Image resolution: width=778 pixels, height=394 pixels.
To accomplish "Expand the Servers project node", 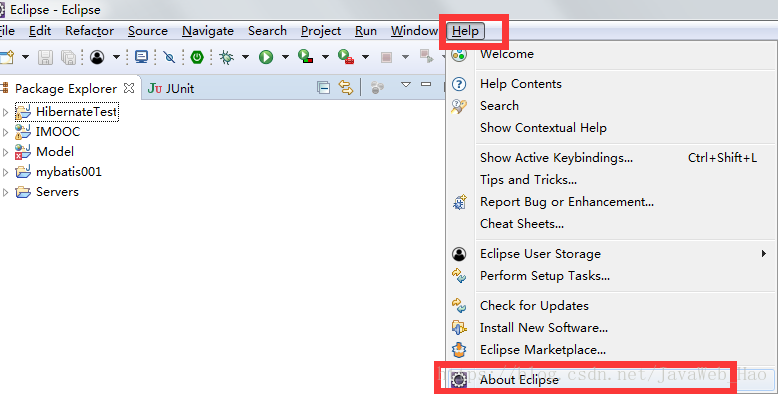I will point(5,192).
